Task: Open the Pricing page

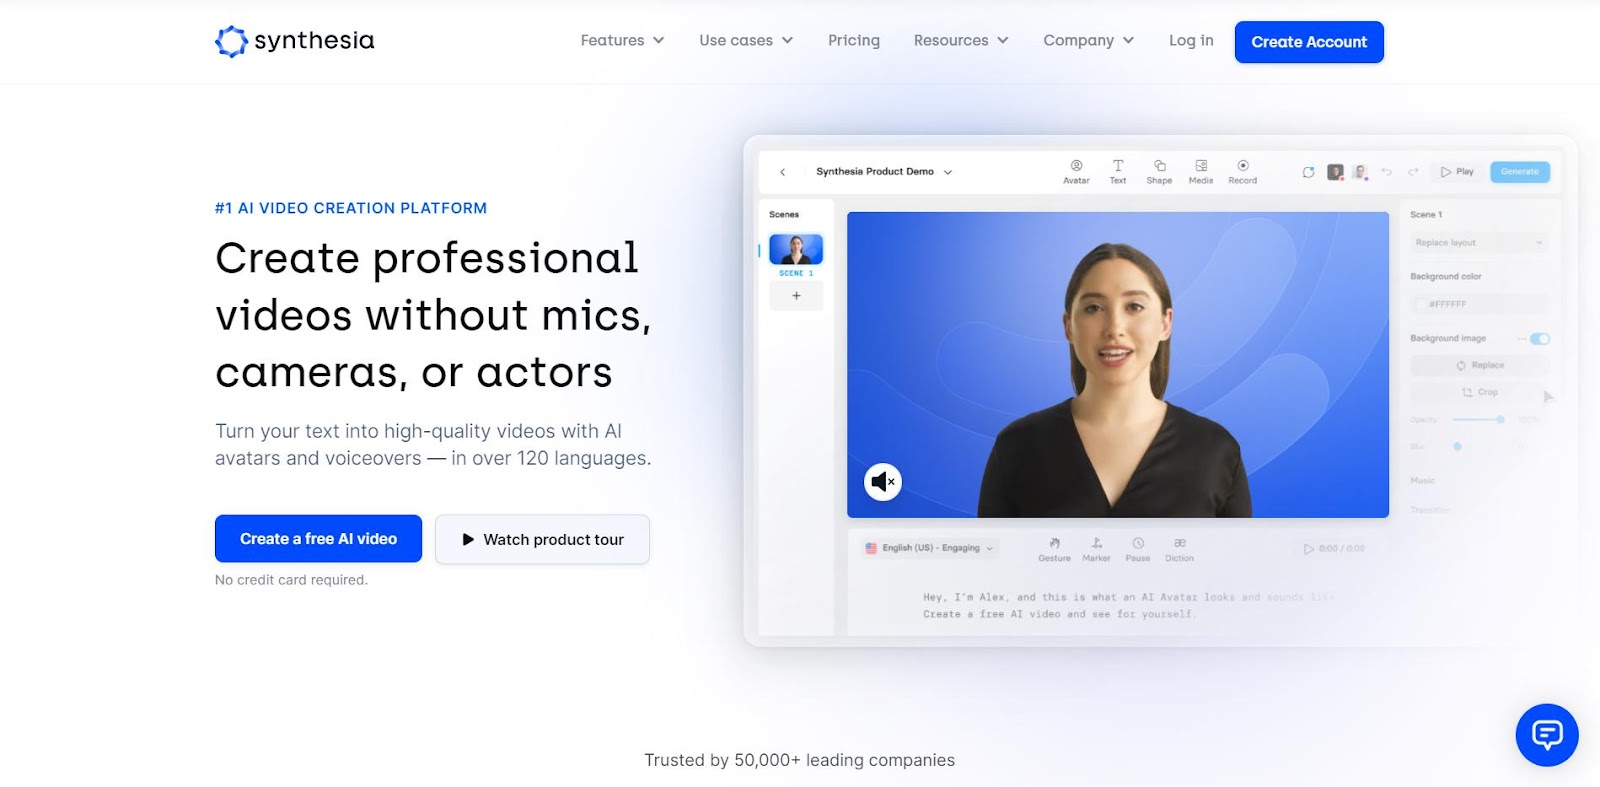Action: pos(854,41)
